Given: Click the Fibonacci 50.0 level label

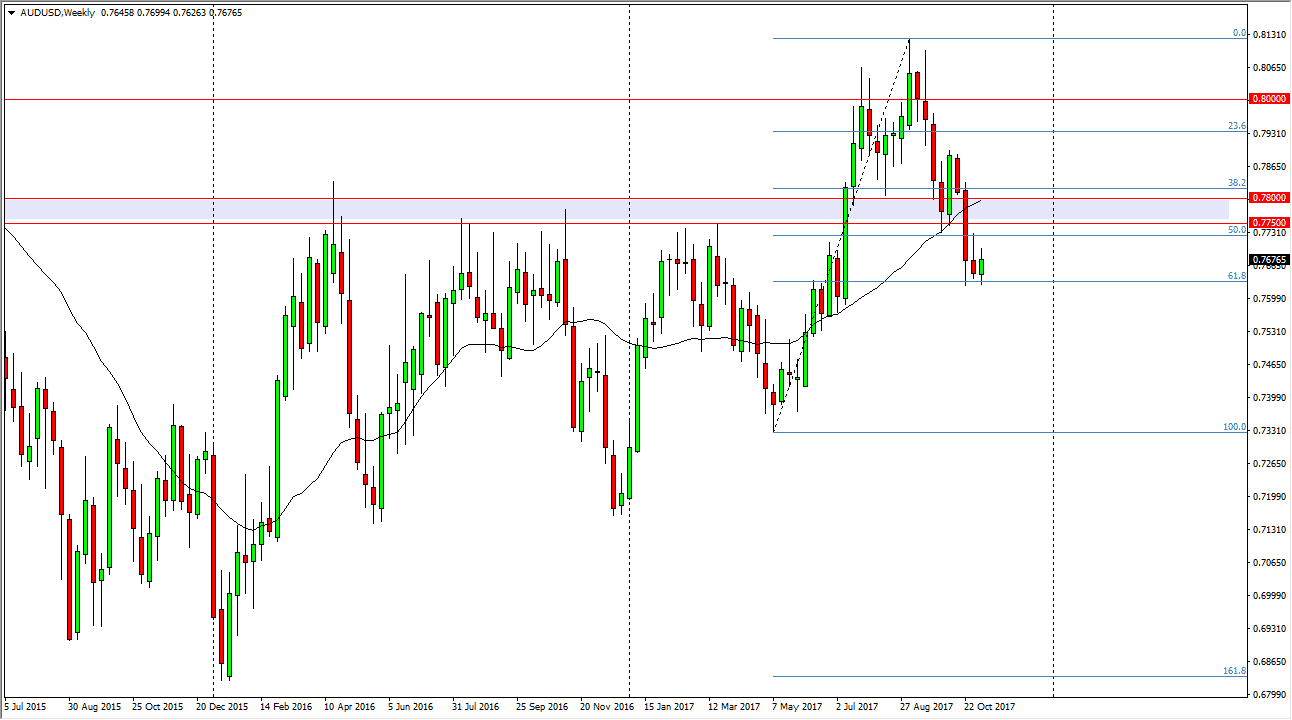Looking at the screenshot, I should [1236, 230].
